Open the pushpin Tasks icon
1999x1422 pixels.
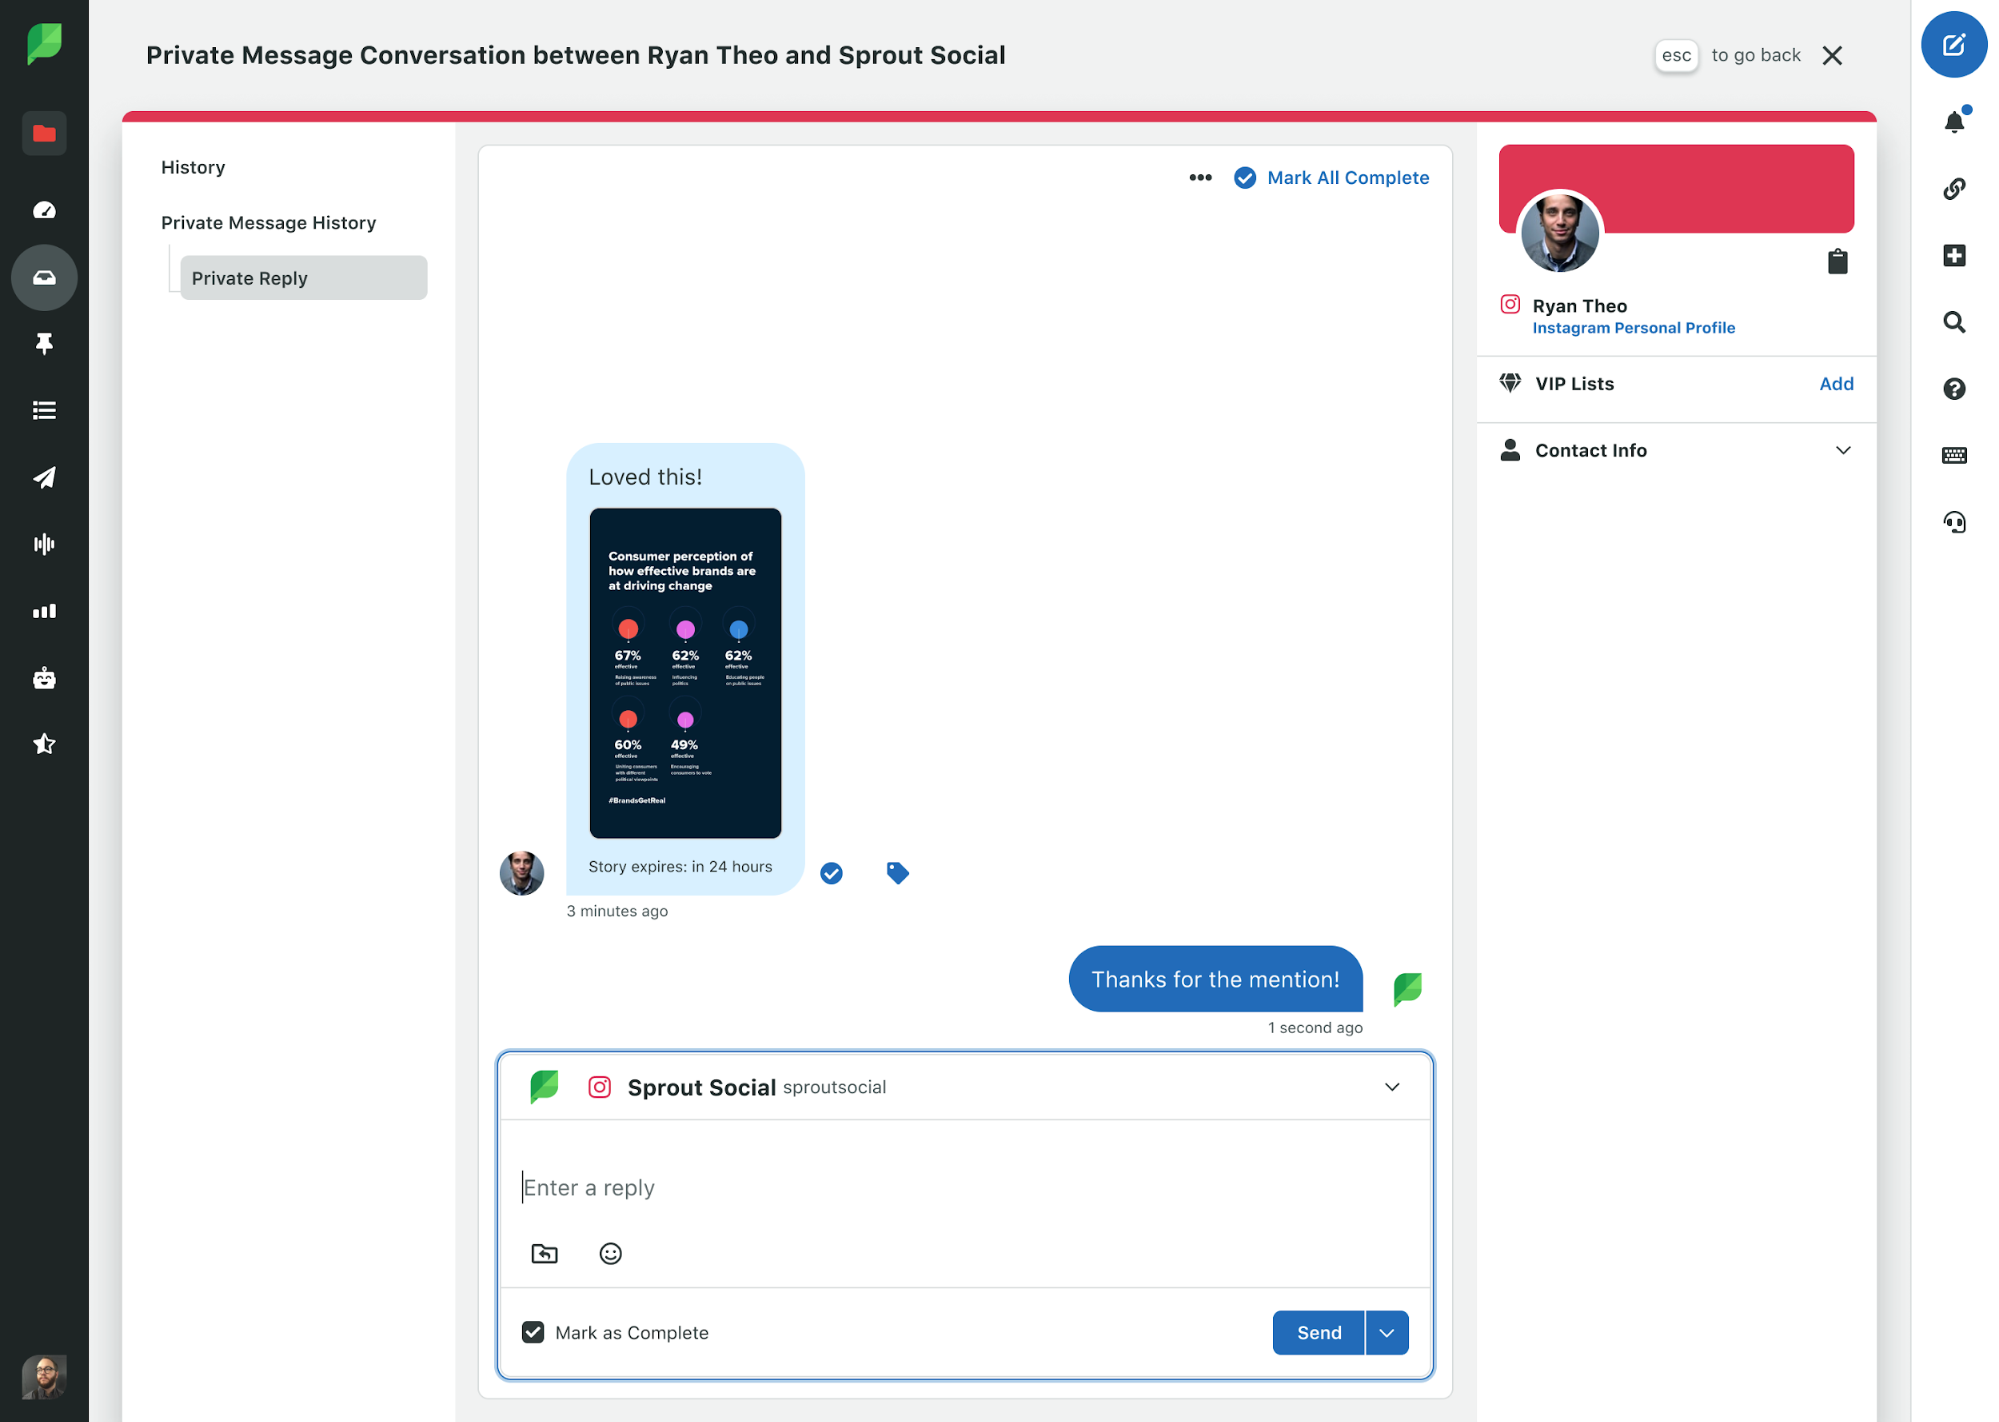point(44,343)
